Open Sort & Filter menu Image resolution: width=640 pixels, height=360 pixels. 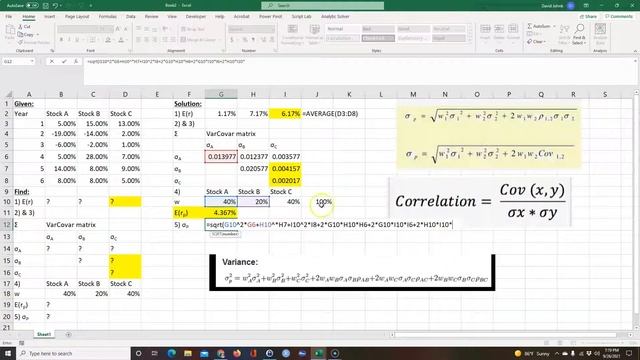click(564, 34)
